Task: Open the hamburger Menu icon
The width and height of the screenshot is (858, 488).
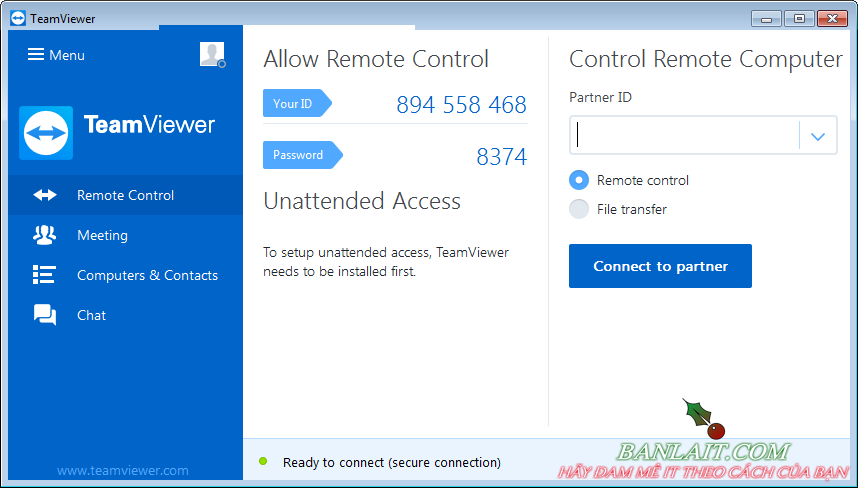Action: (36, 55)
